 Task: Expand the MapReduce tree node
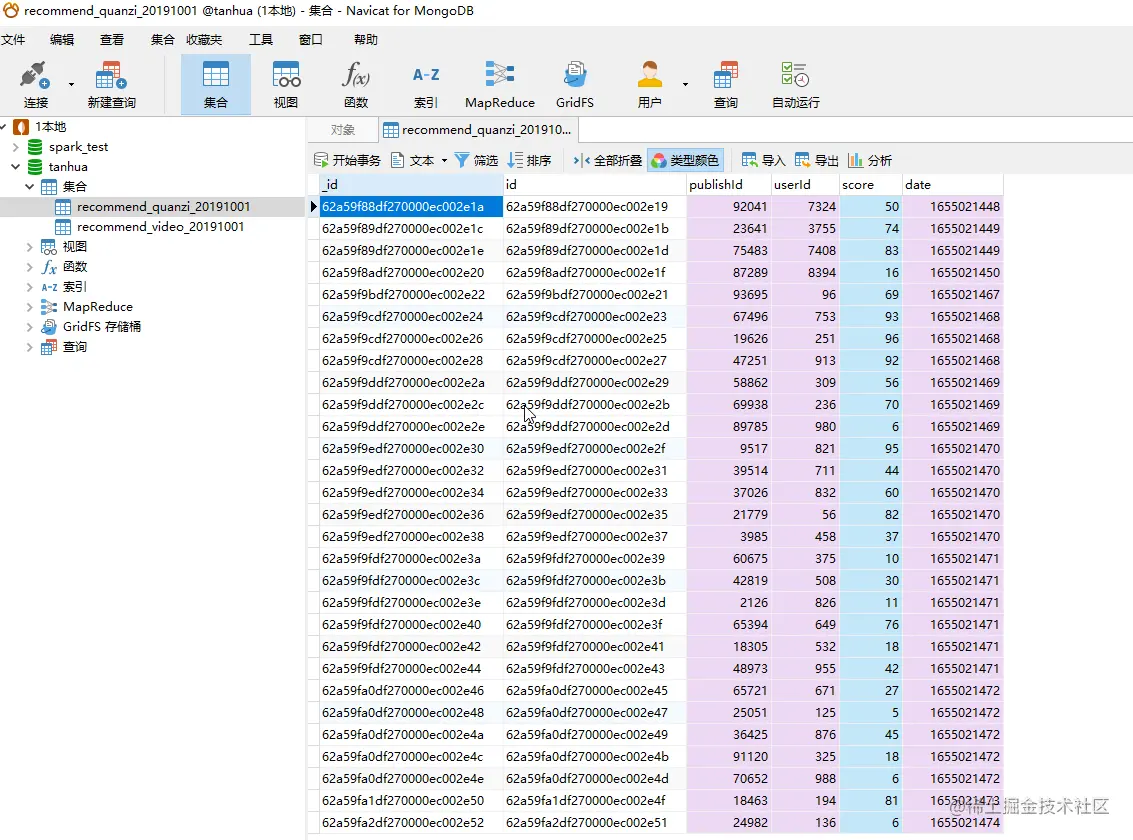[x=30, y=307]
